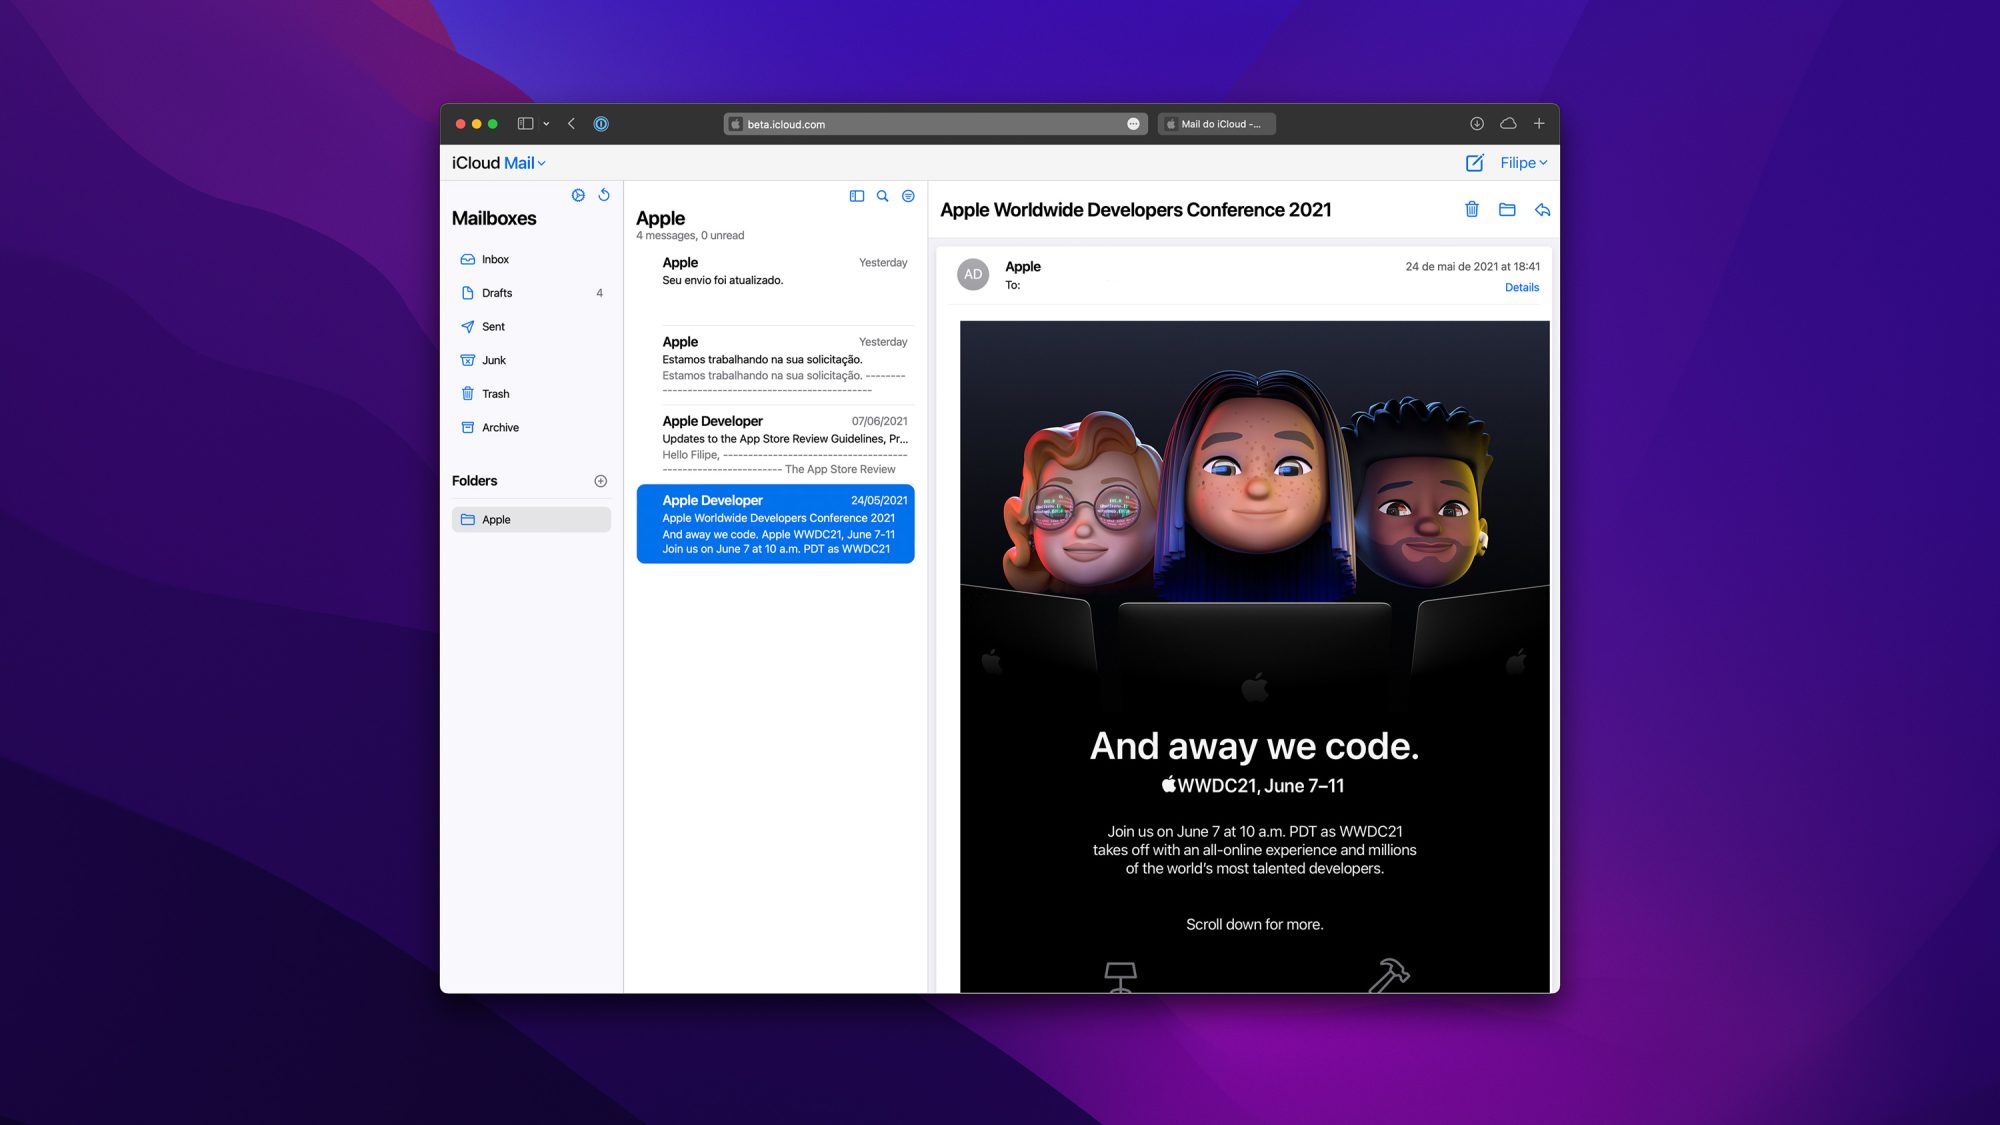
Task: Open a new Safari tab with plus
Action: [1539, 124]
